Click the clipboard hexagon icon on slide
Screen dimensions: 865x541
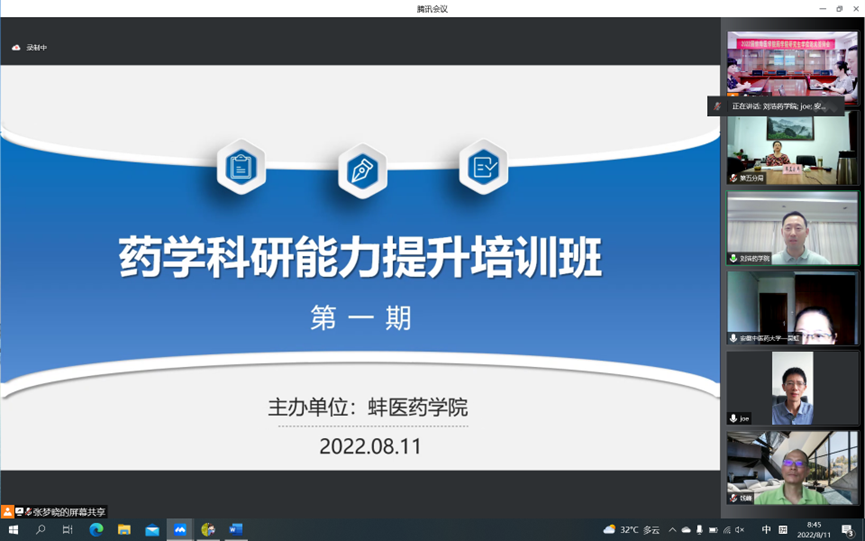240,167
